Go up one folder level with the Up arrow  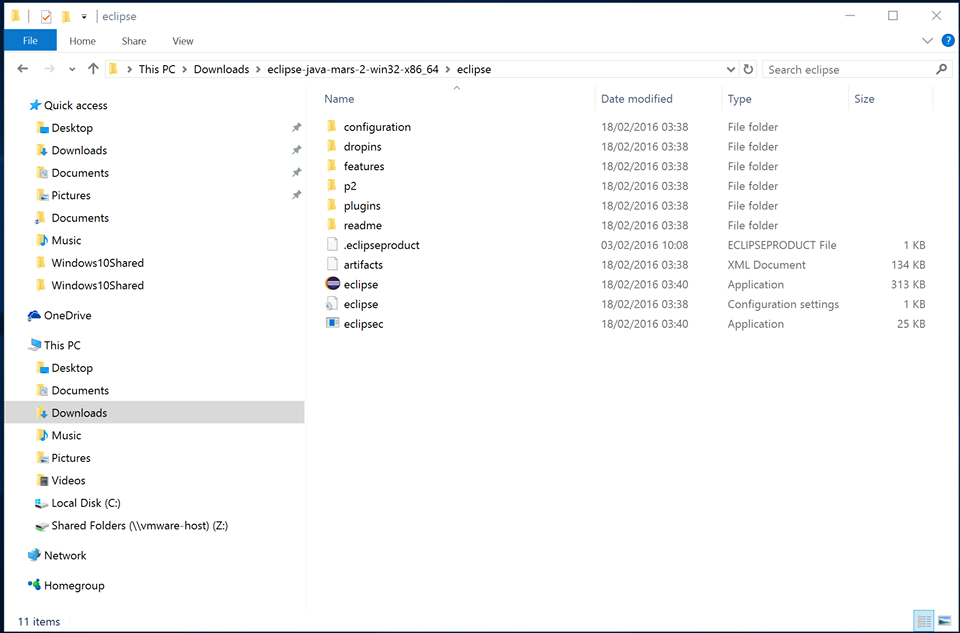[x=93, y=69]
